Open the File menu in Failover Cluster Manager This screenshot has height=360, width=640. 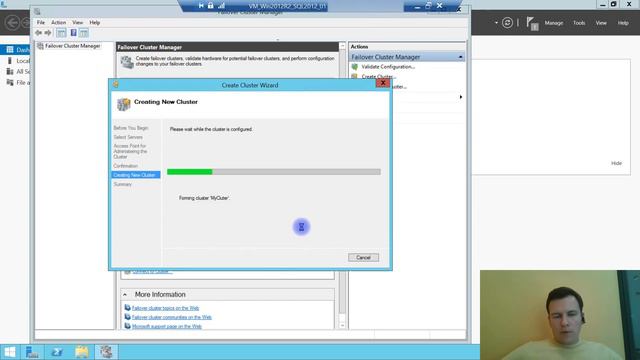(x=41, y=22)
